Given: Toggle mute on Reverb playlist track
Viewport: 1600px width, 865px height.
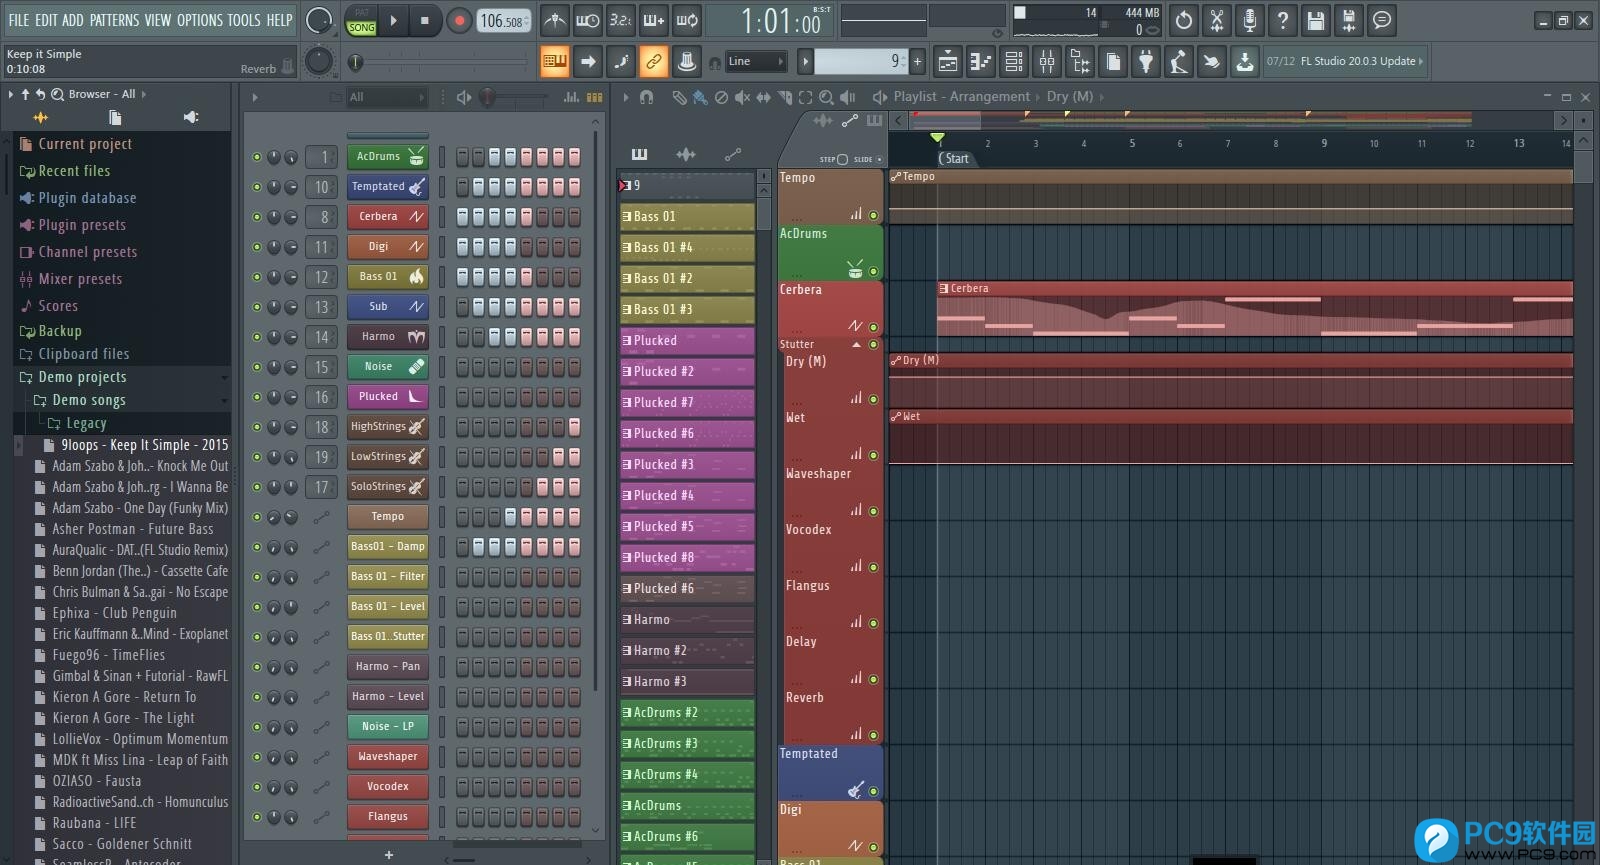Looking at the screenshot, I should (873, 735).
